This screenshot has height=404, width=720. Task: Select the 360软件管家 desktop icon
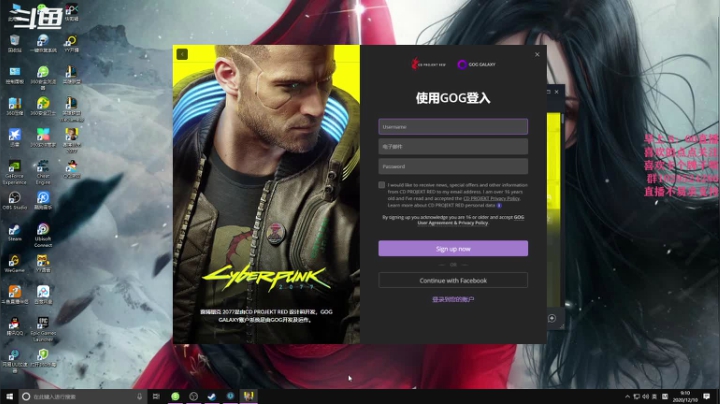tap(43, 137)
